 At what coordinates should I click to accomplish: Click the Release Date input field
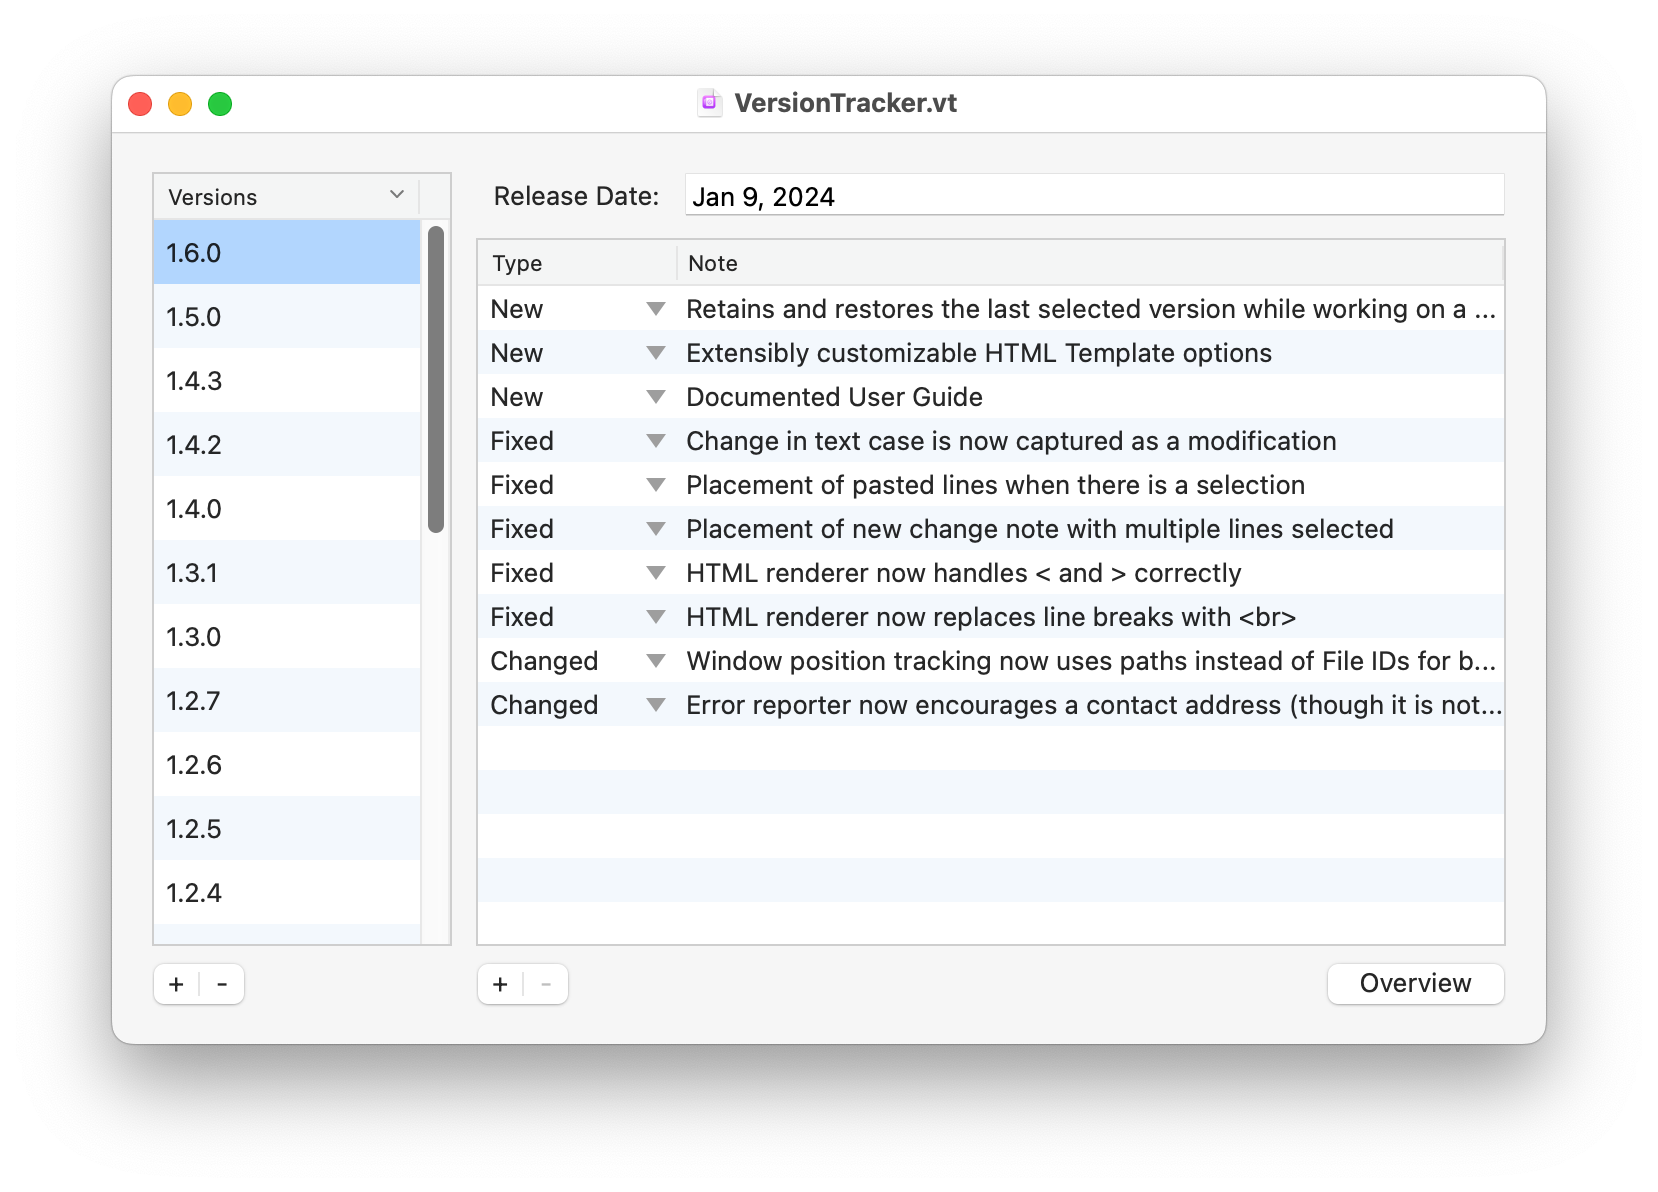click(1093, 195)
